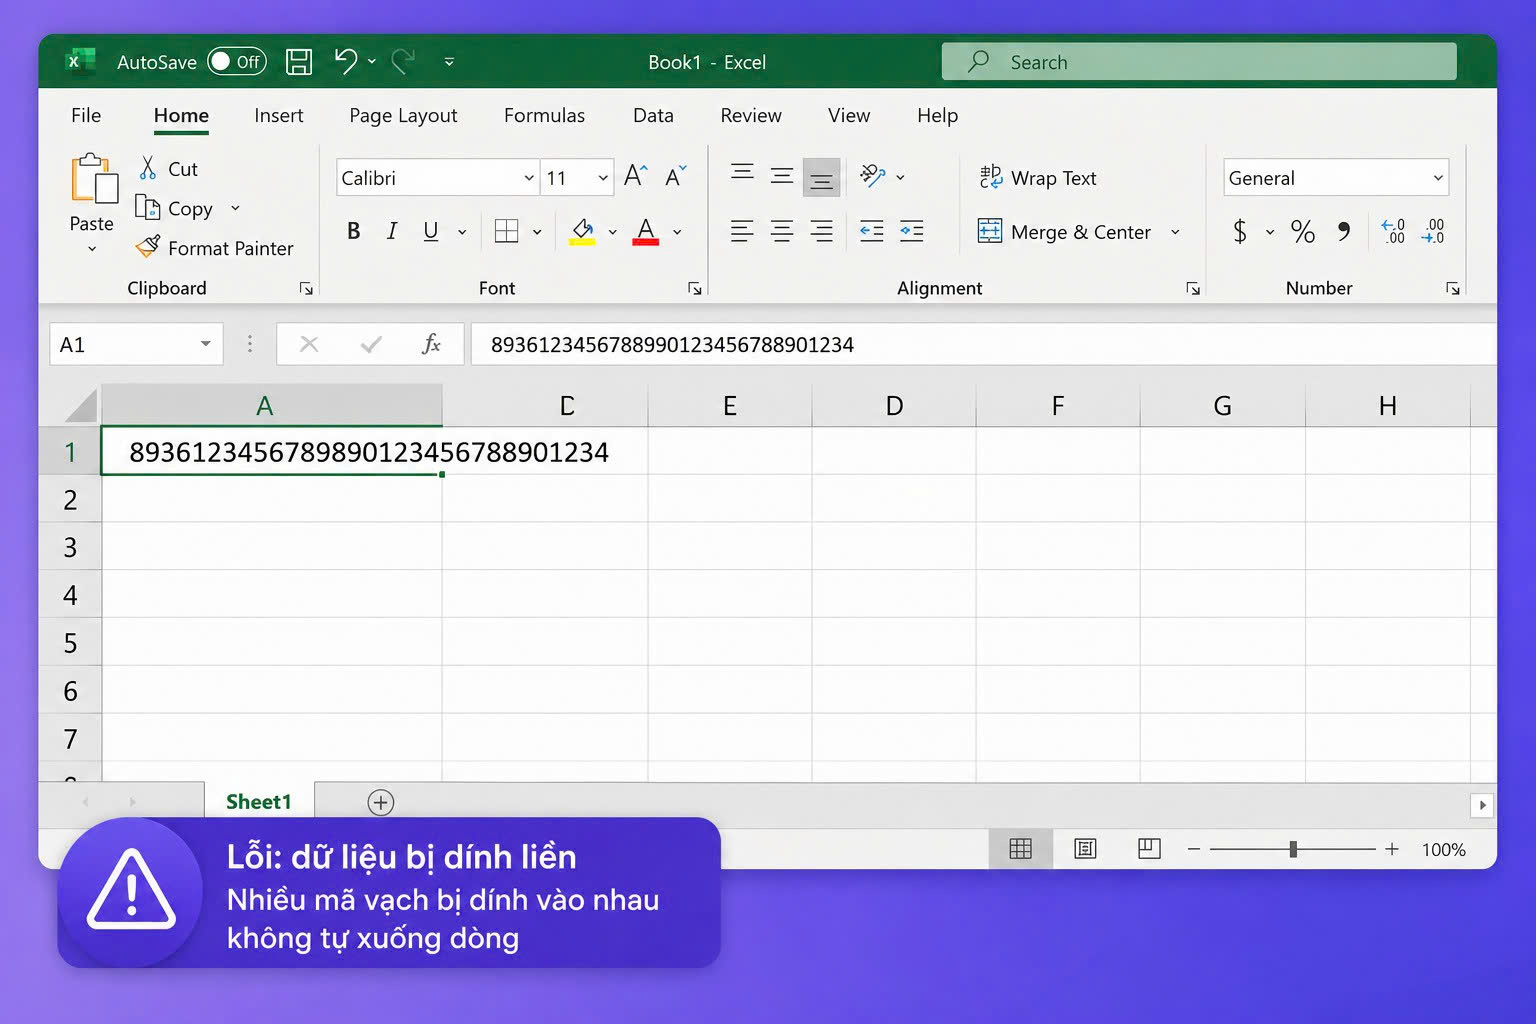
Task: Open Customize Quick Access Toolbar dropdown
Action: click(x=449, y=62)
